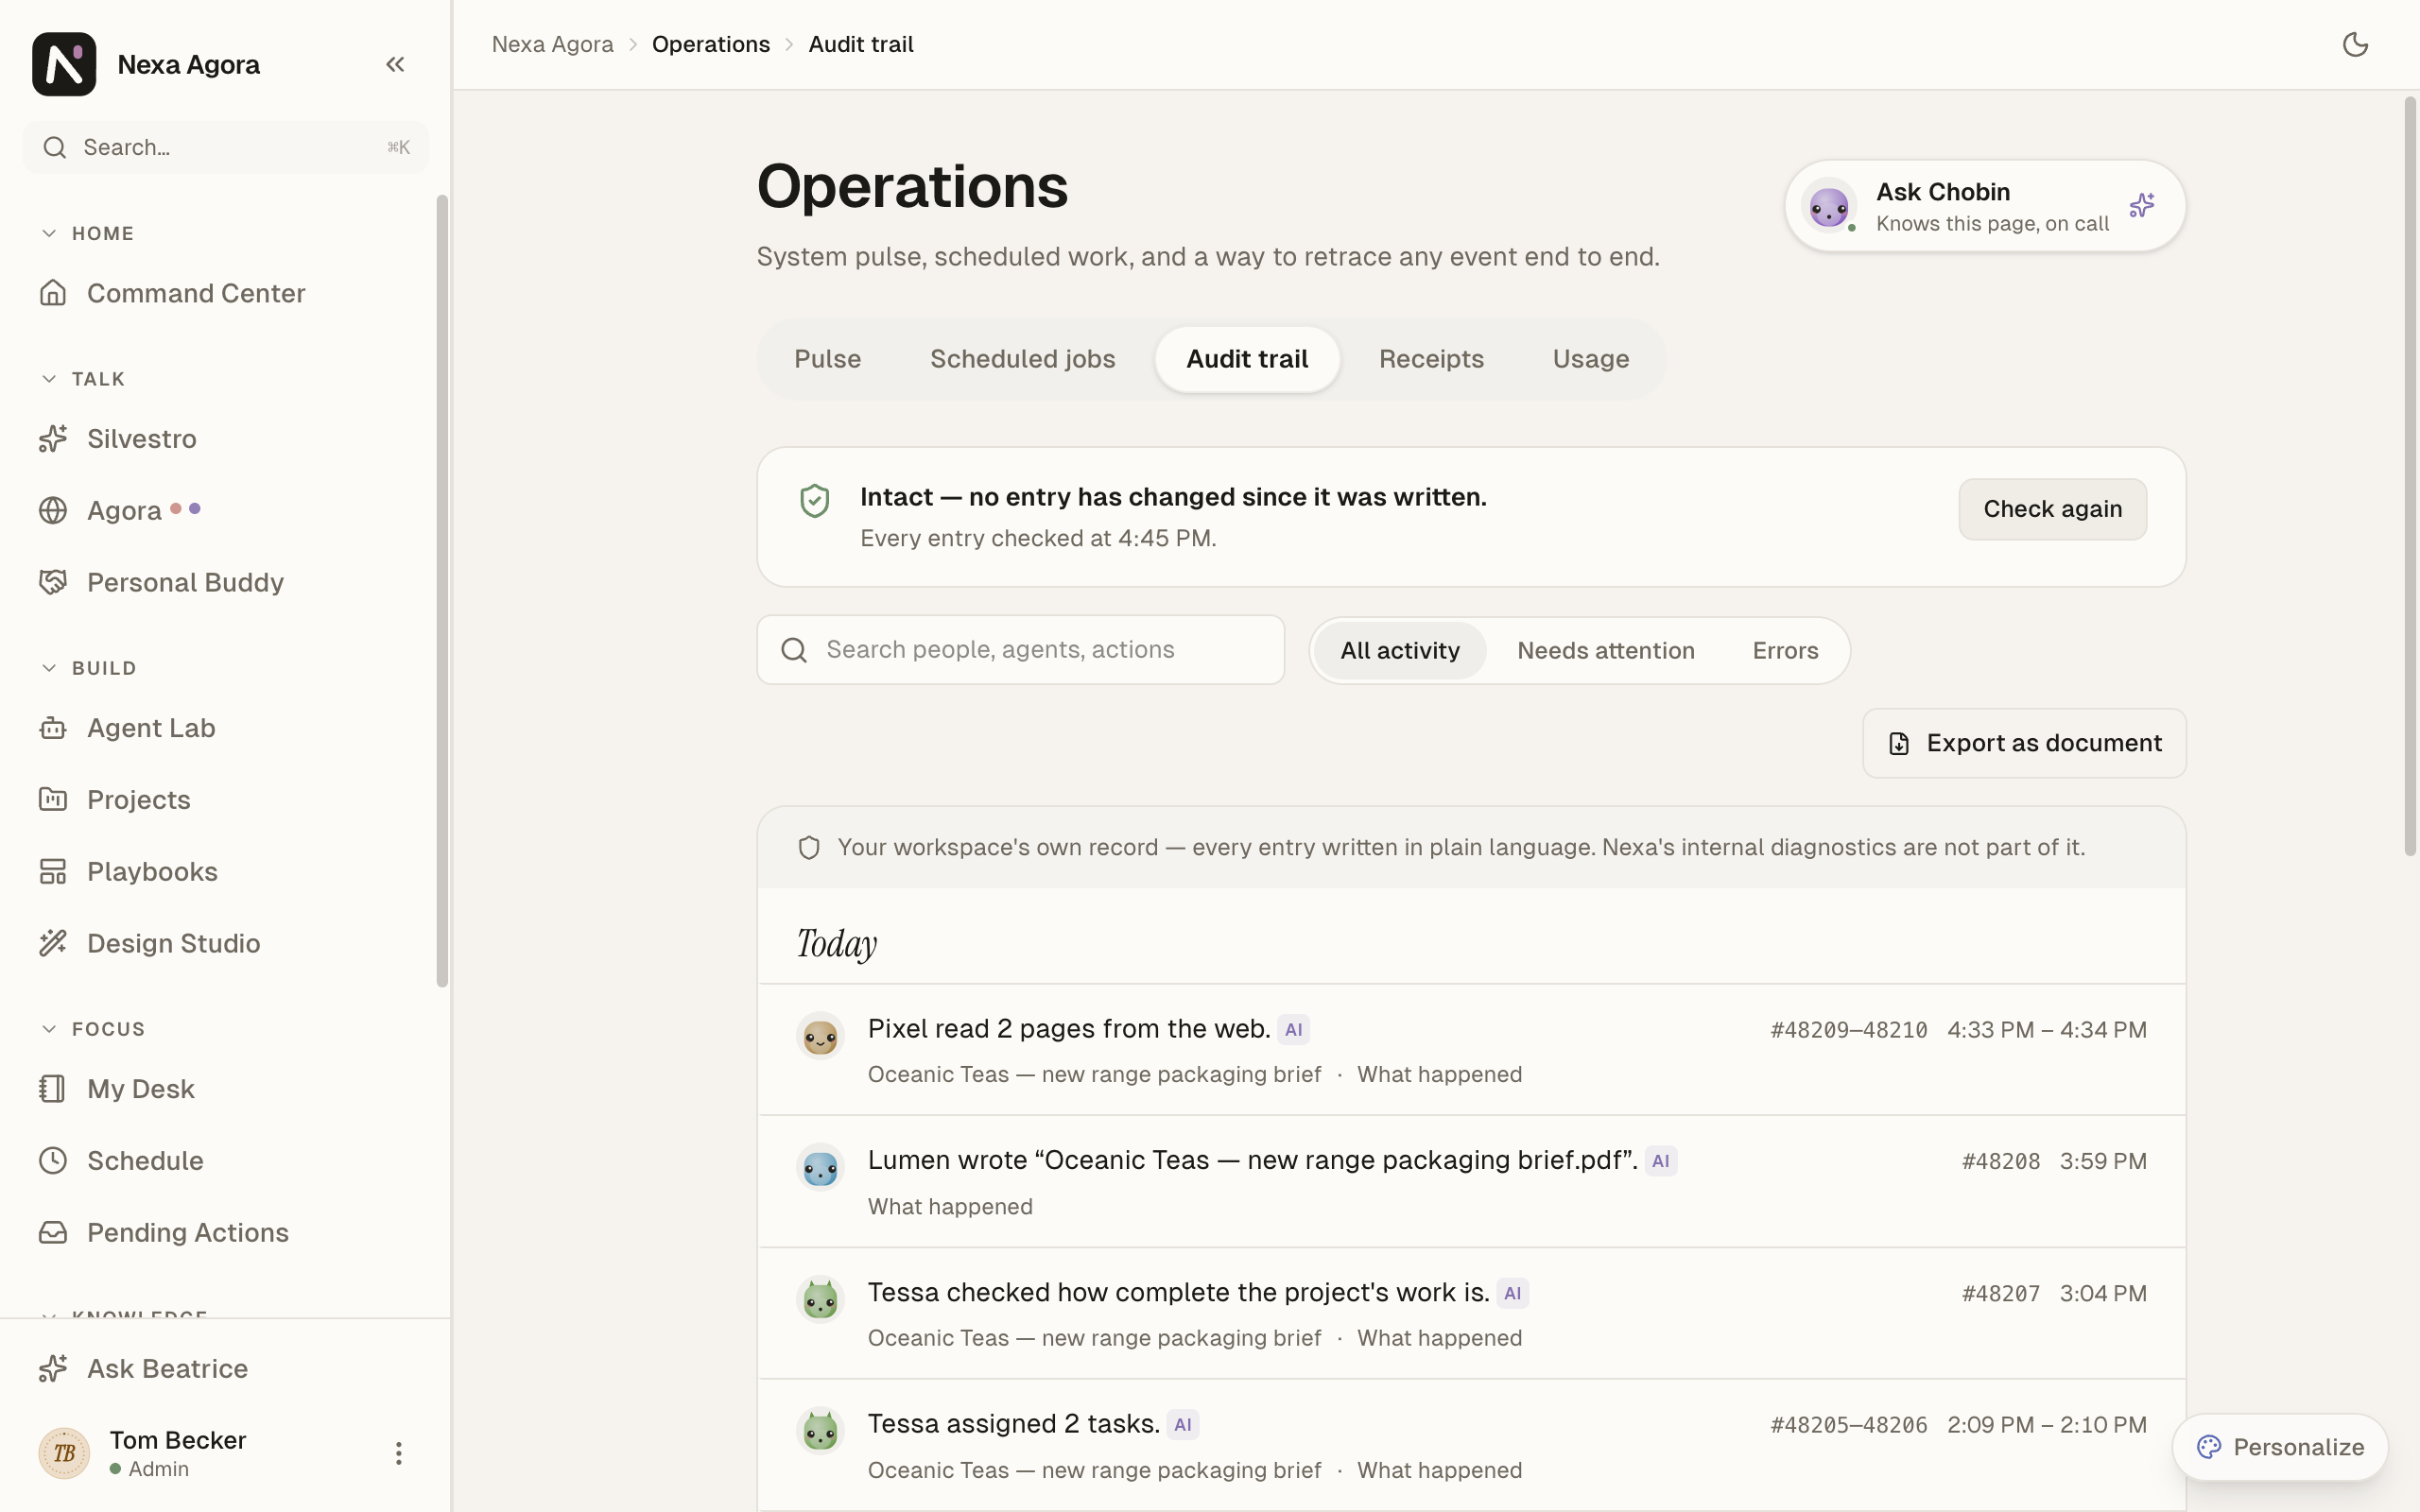The image size is (2420, 1512).
Task: Open What happened for Lumen's entry
Action: point(950,1206)
